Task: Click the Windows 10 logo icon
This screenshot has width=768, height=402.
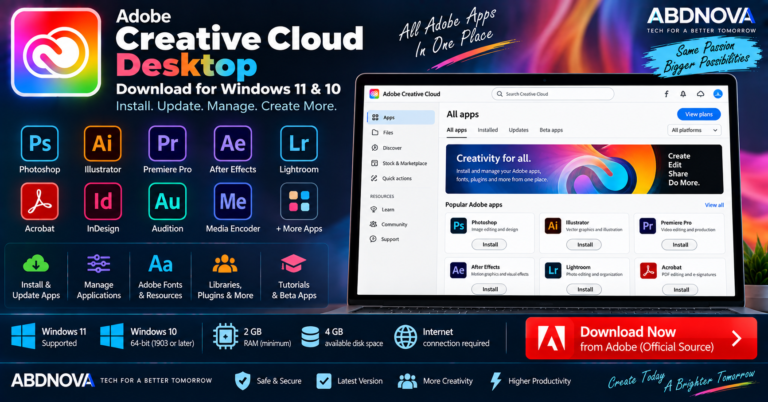Action: 112,336
